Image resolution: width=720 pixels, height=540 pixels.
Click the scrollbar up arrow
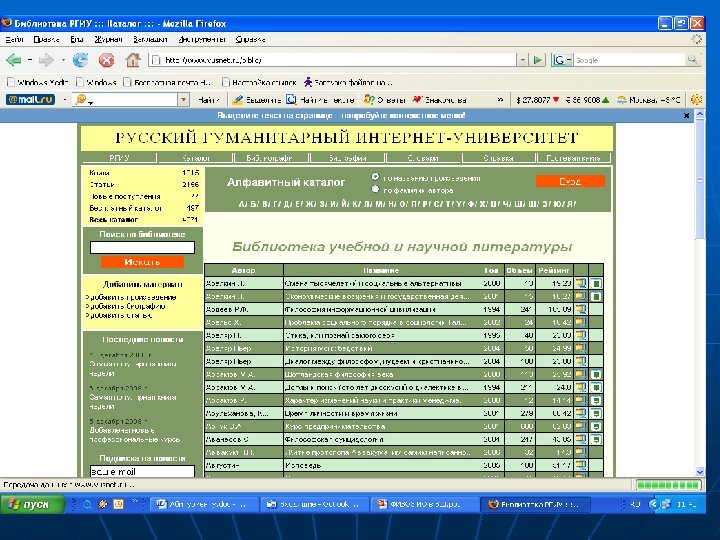click(x=700, y=115)
